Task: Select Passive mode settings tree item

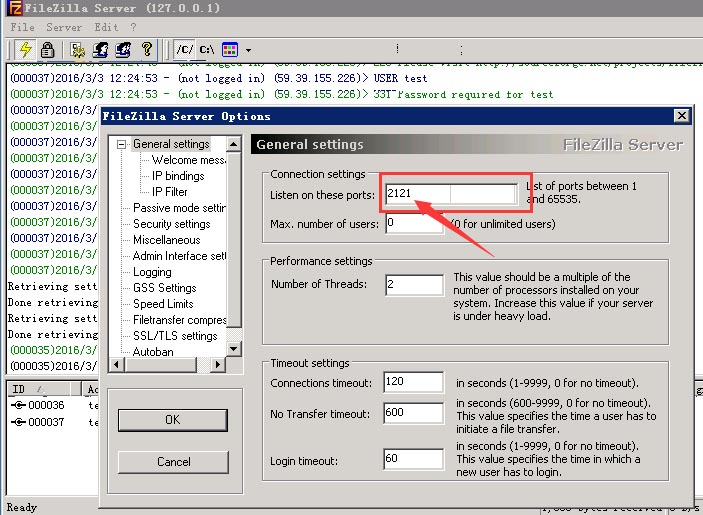Action: pyautogui.click(x=179, y=208)
